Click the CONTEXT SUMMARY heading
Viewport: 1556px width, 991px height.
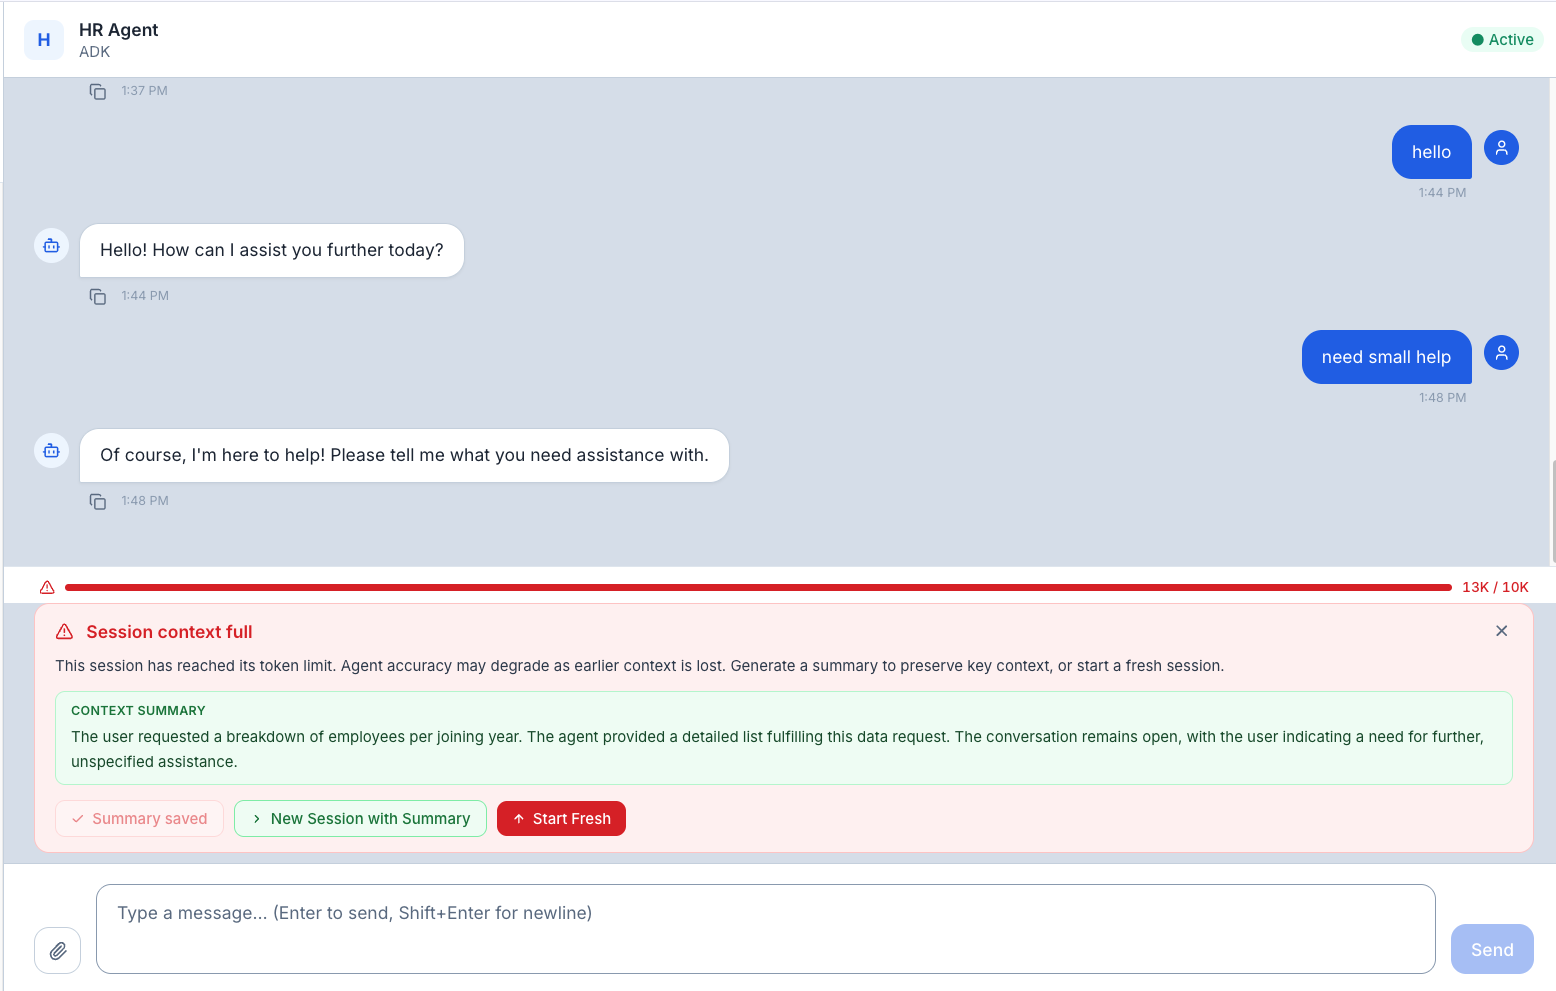pyautogui.click(x=138, y=711)
